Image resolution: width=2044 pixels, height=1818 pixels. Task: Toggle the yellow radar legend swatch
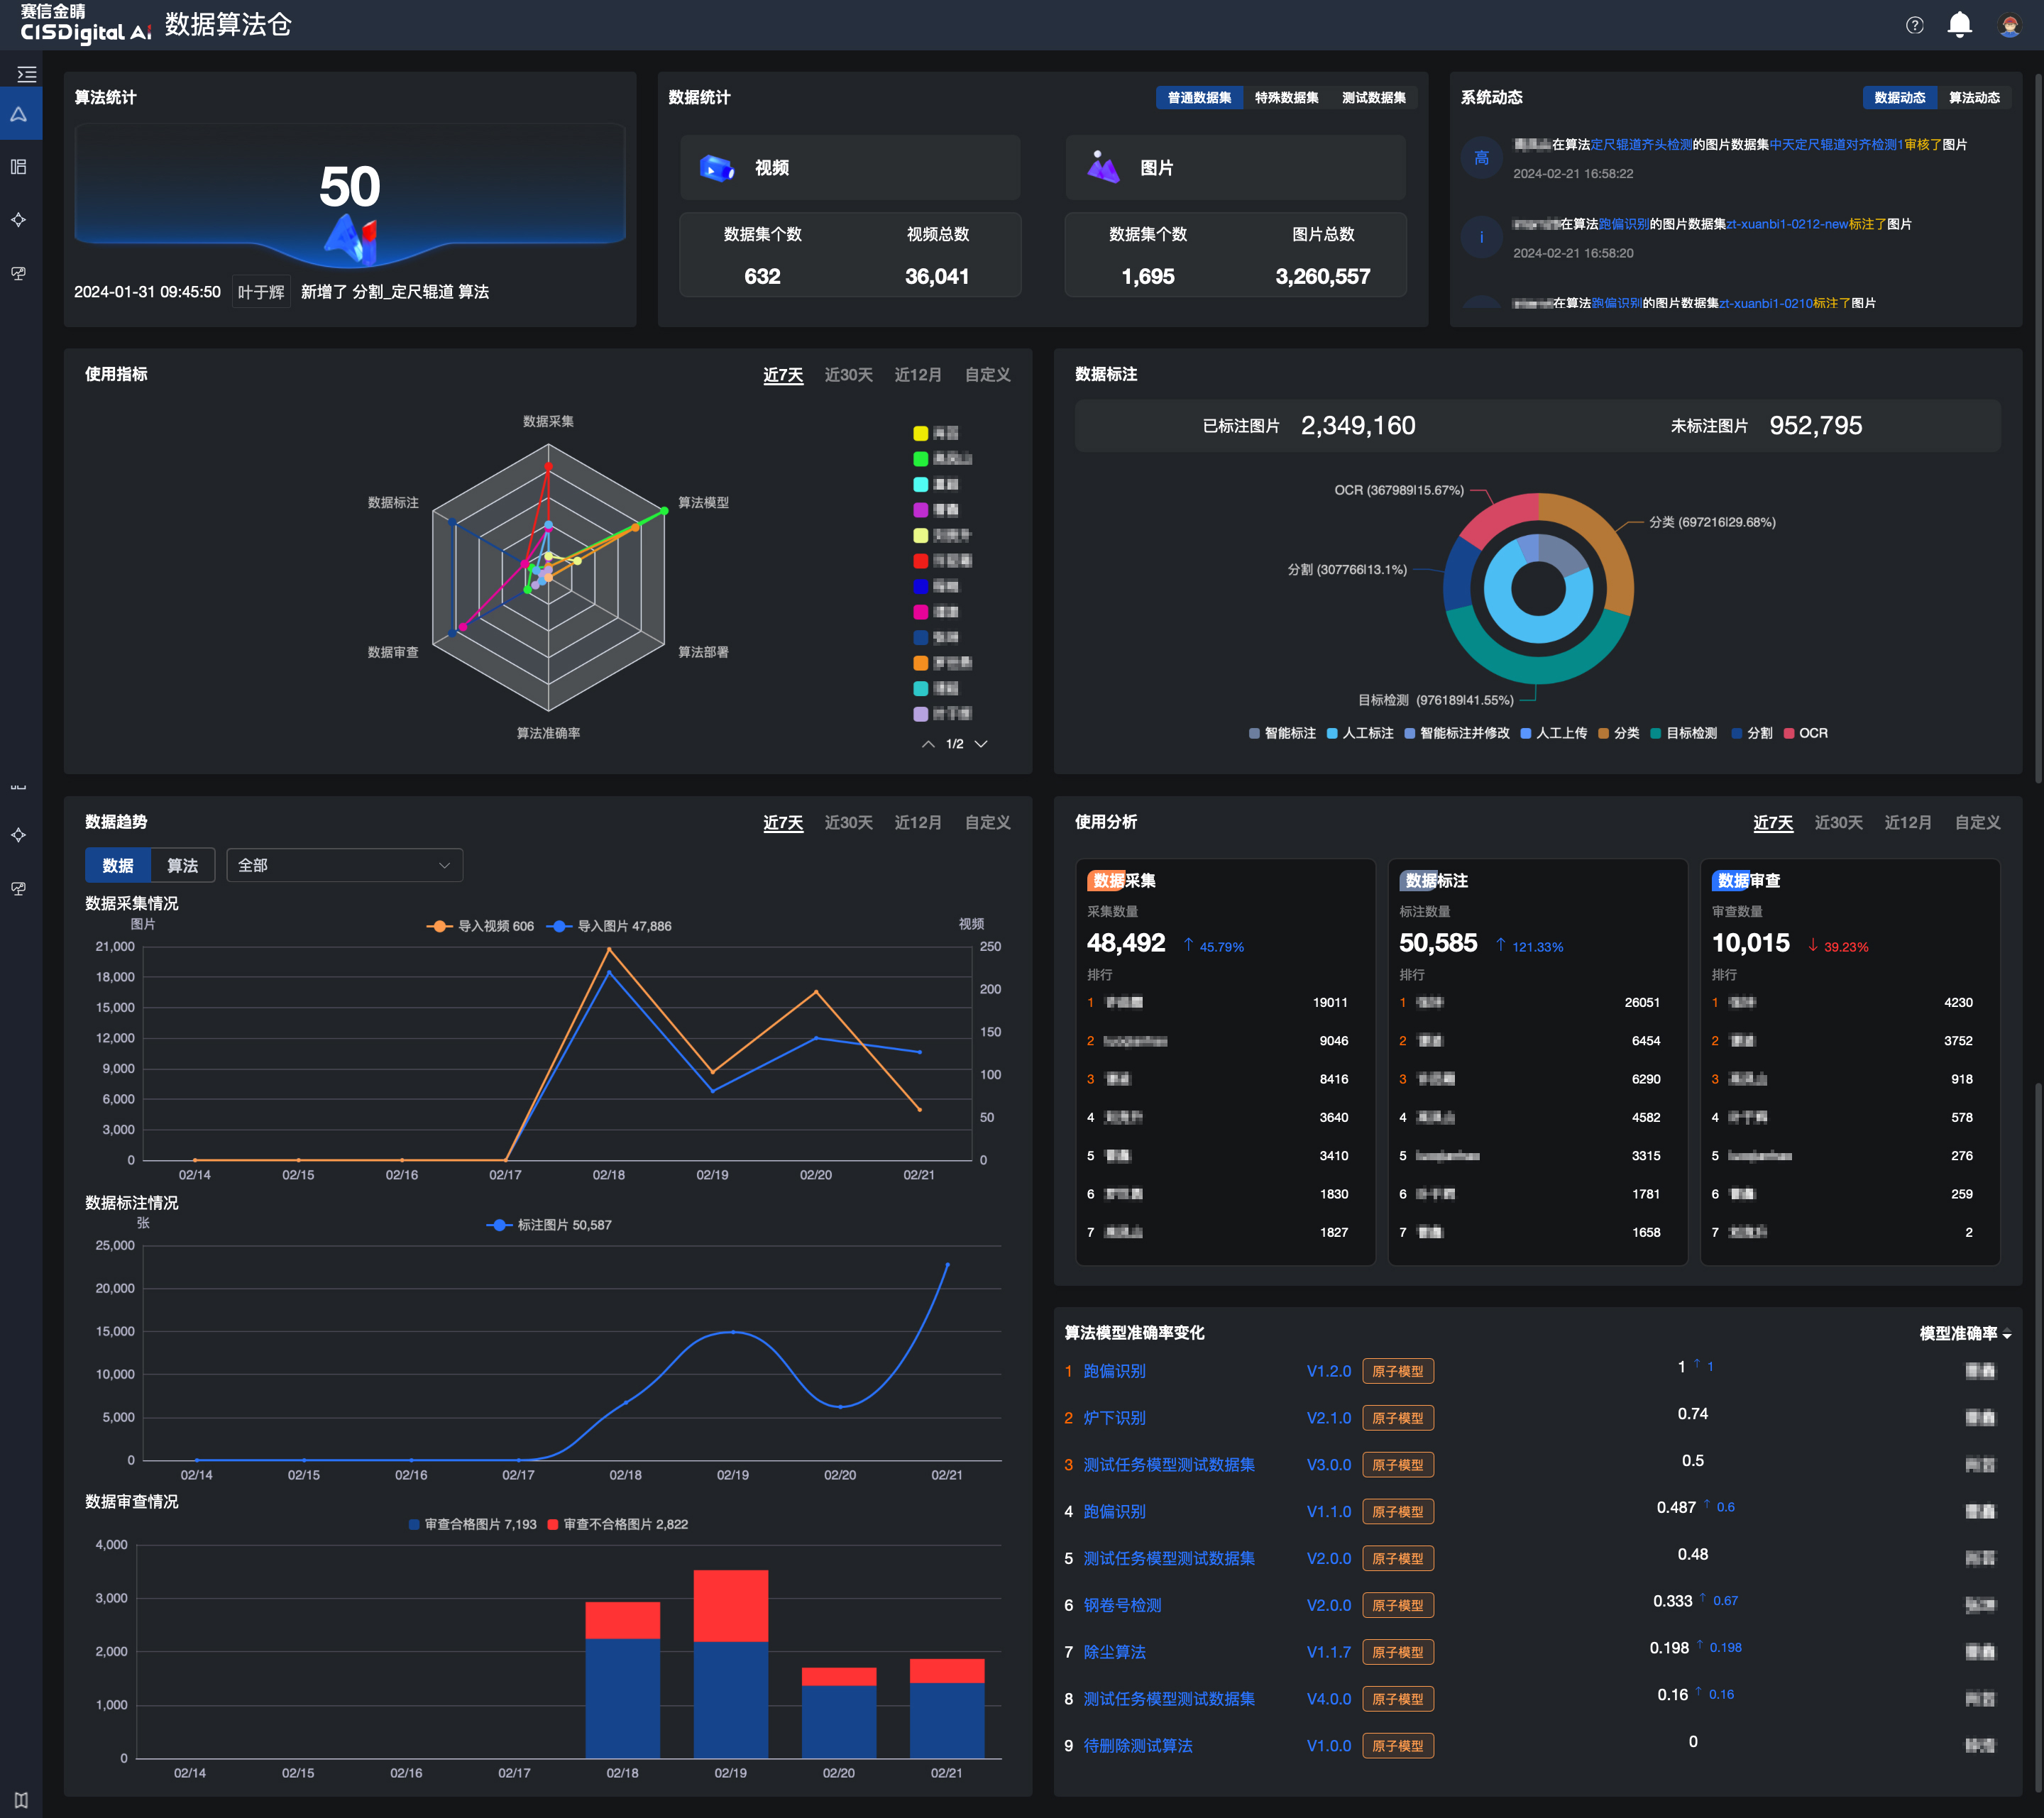(x=920, y=433)
